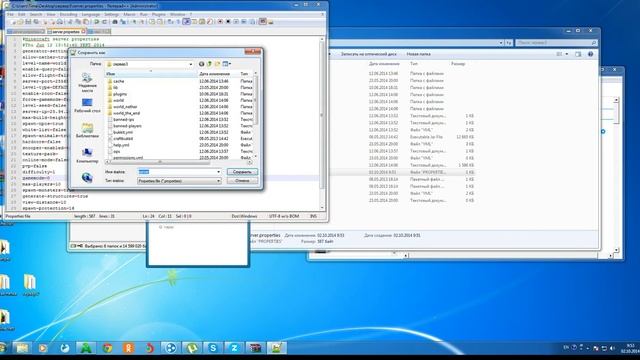
Task: Open the Language menu in Notepad++
Action: pyautogui.click(x=91, y=14)
